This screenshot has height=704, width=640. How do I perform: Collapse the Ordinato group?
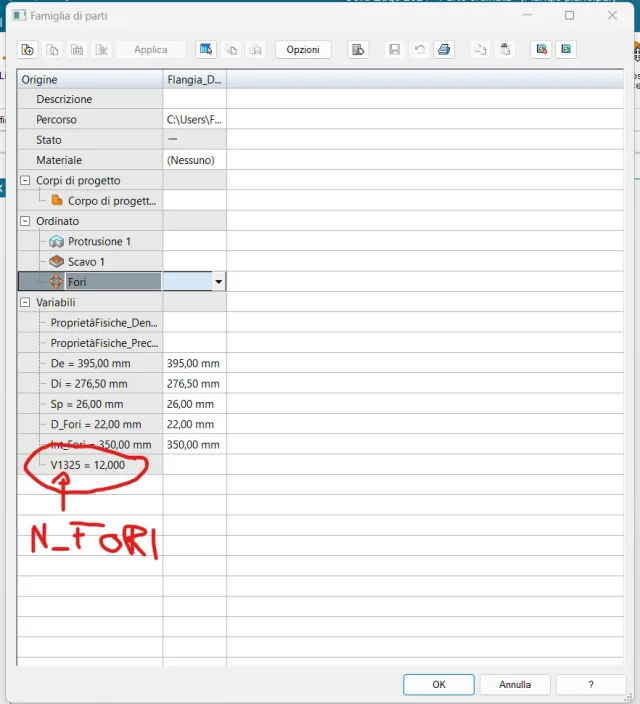pyautogui.click(x=25, y=221)
